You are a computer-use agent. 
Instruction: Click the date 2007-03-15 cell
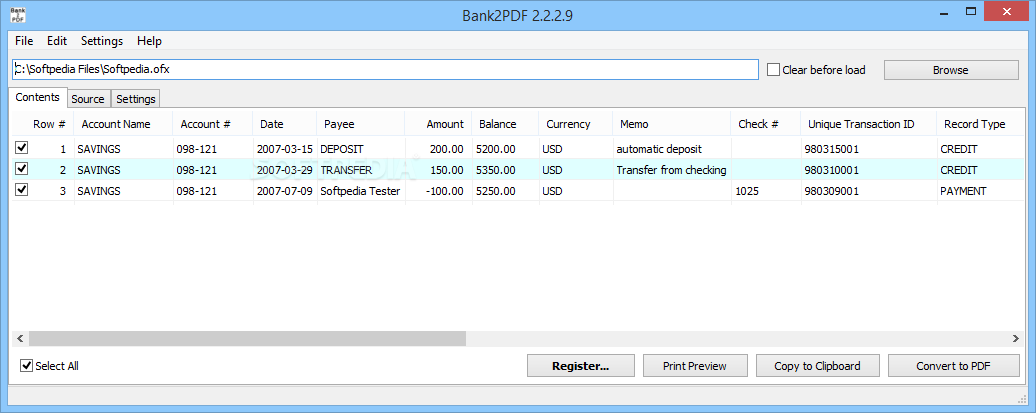point(285,149)
